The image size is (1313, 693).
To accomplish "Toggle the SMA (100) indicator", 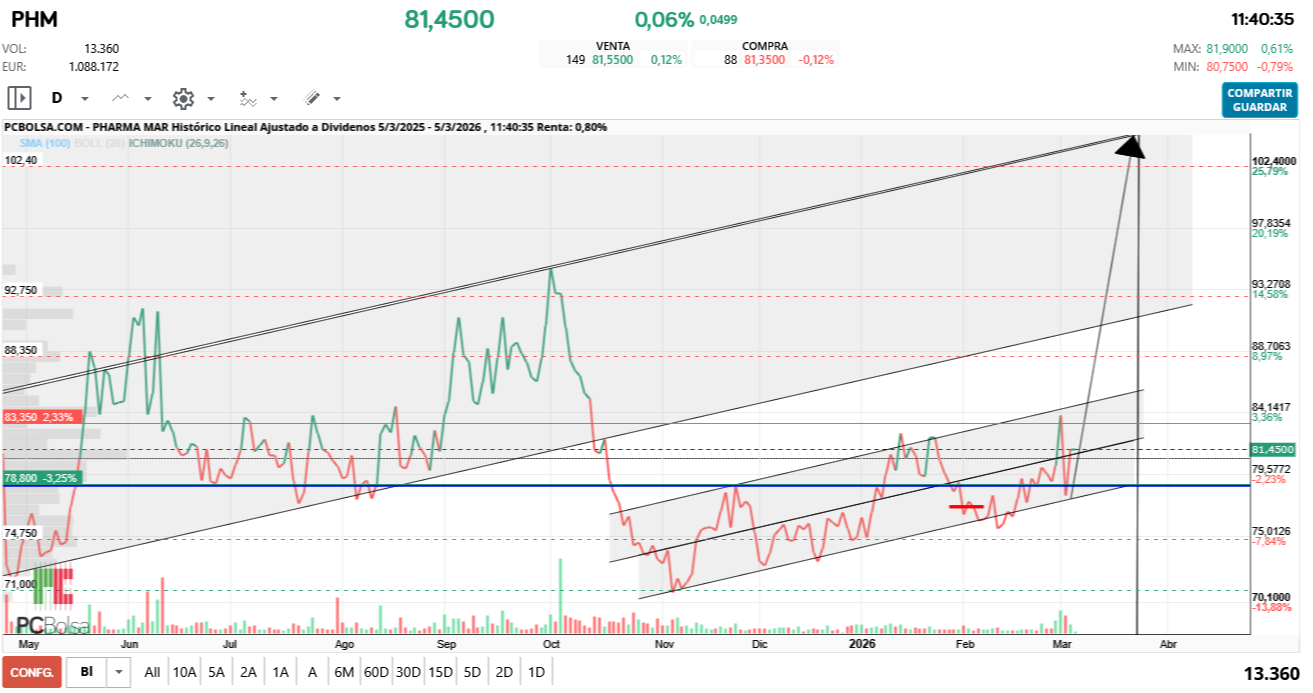I will (44, 143).
